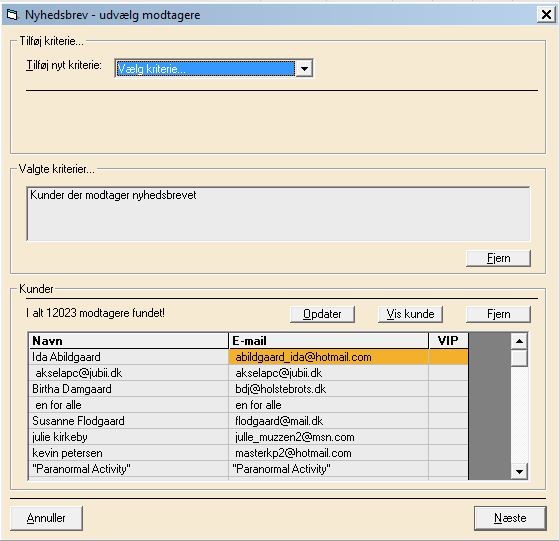Viewport: 559px width, 541px height.
Task: Click the VIP column header
Action: point(448,341)
